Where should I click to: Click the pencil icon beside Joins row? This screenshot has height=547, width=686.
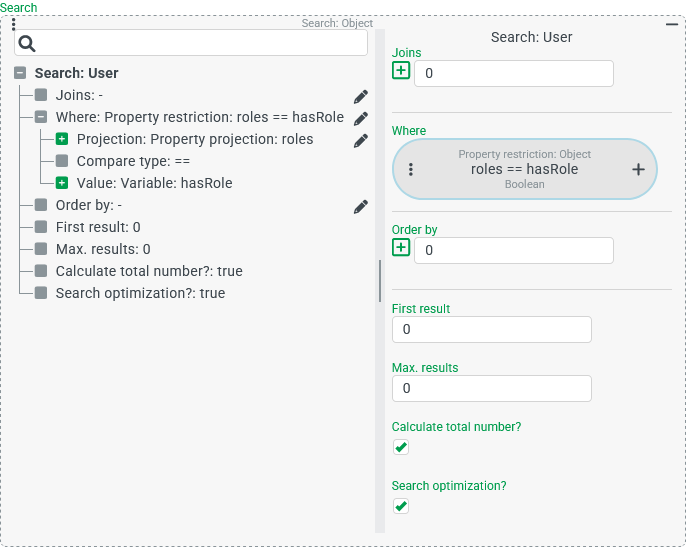pyautogui.click(x=361, y=96)
